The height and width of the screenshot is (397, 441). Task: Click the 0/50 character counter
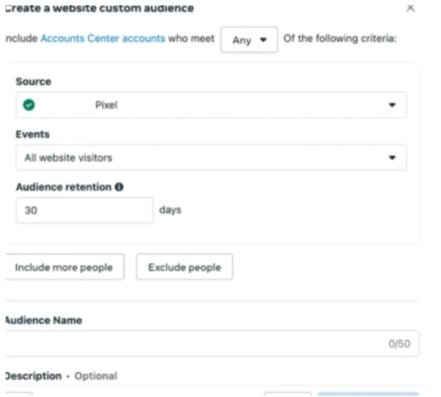coord(399,344)
